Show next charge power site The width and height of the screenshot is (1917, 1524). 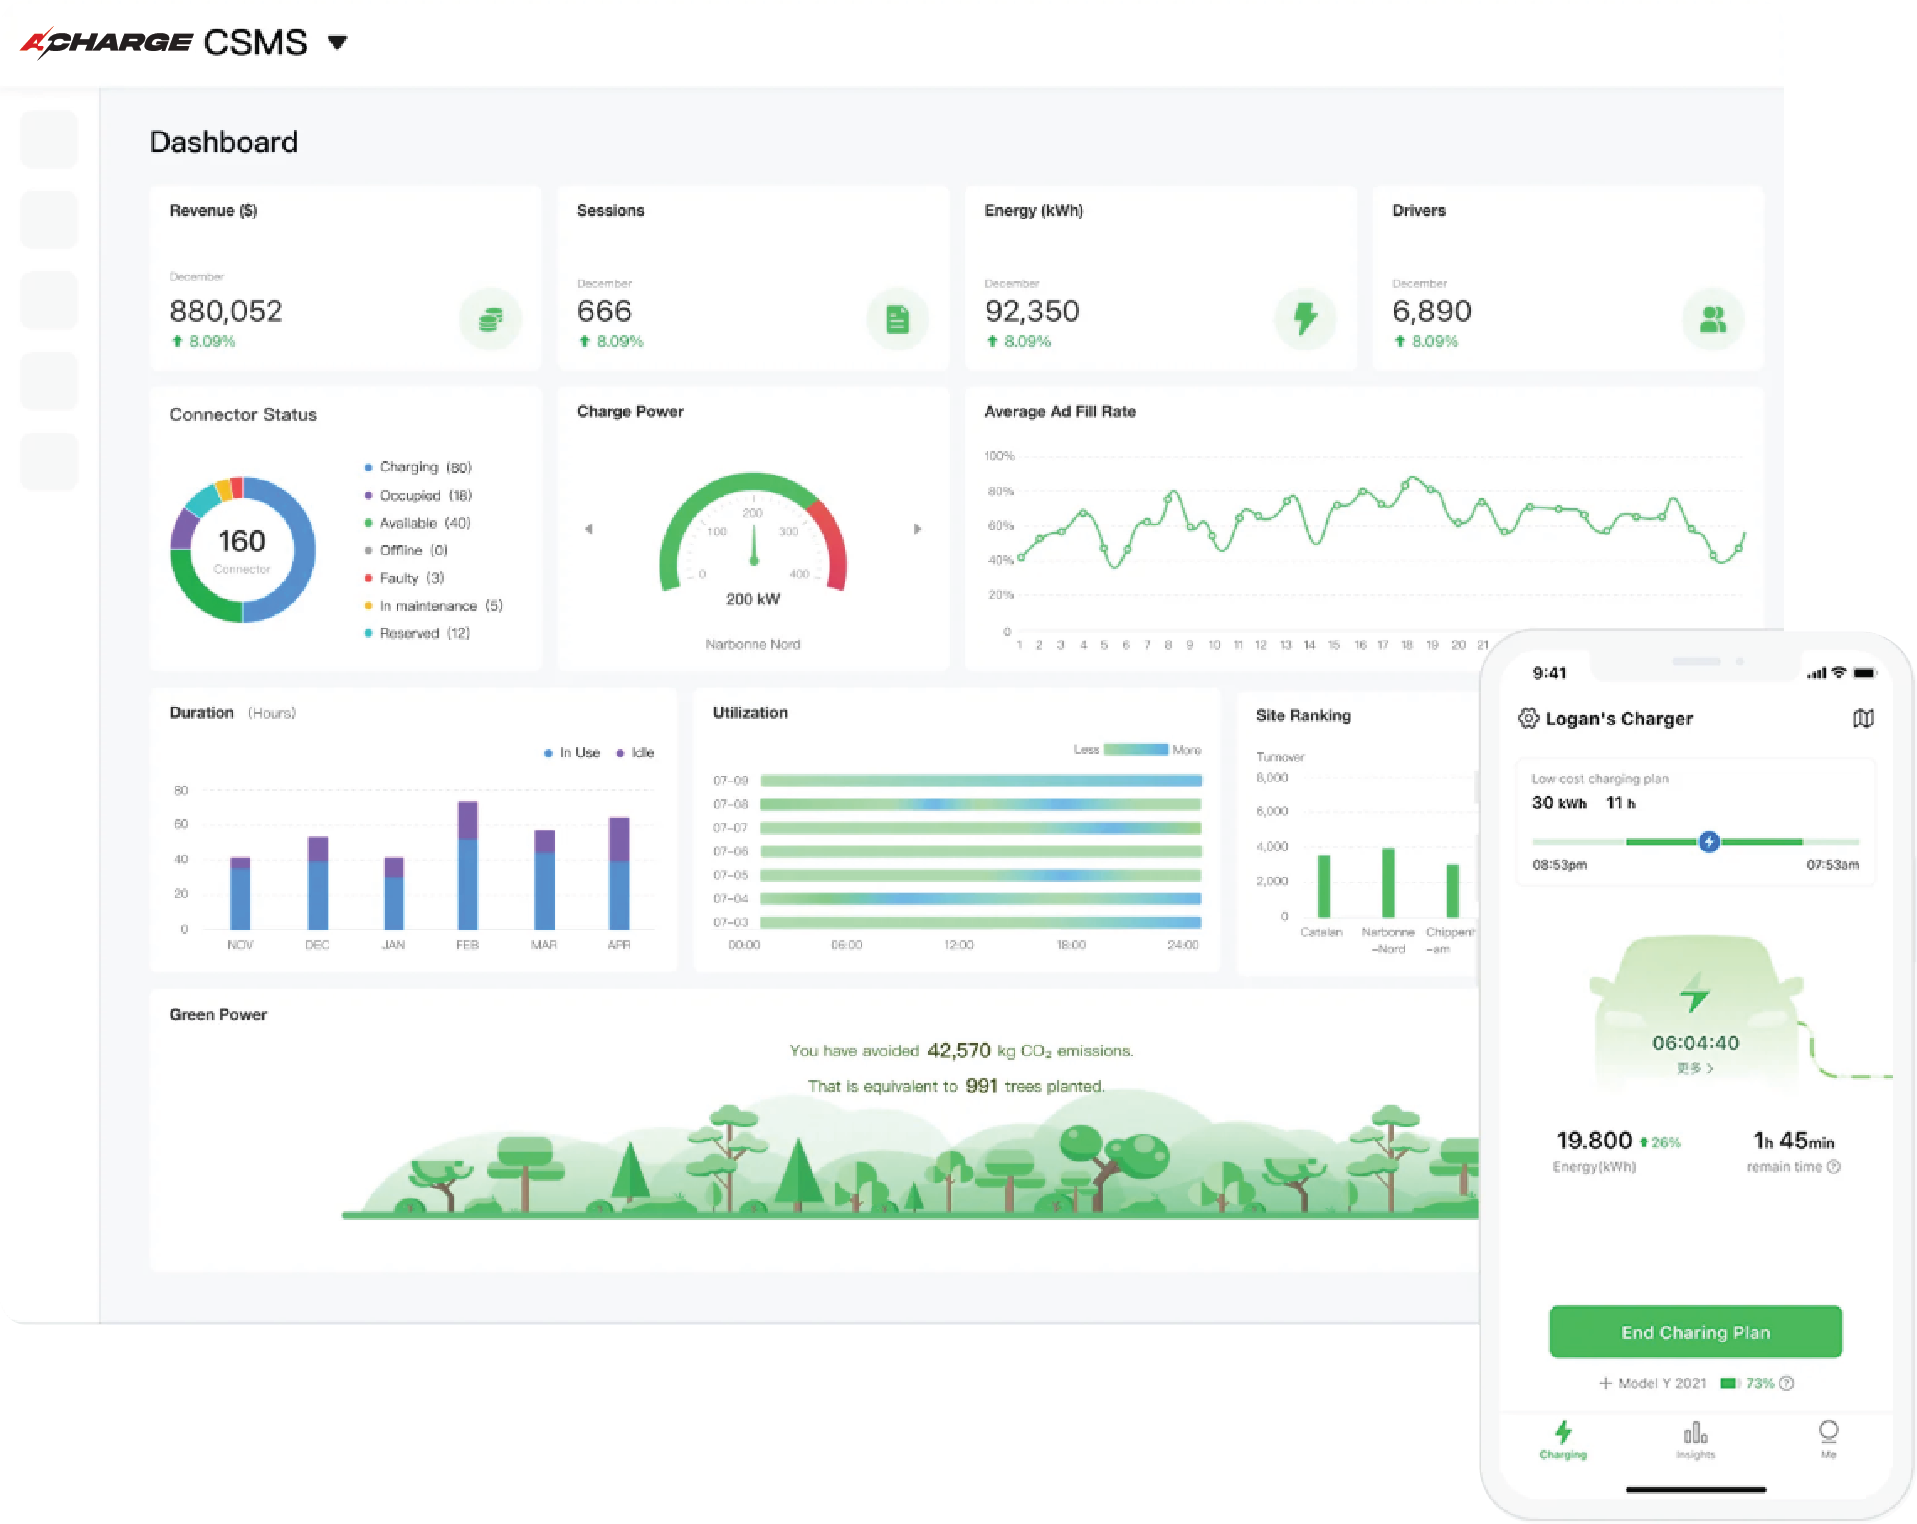917,529
